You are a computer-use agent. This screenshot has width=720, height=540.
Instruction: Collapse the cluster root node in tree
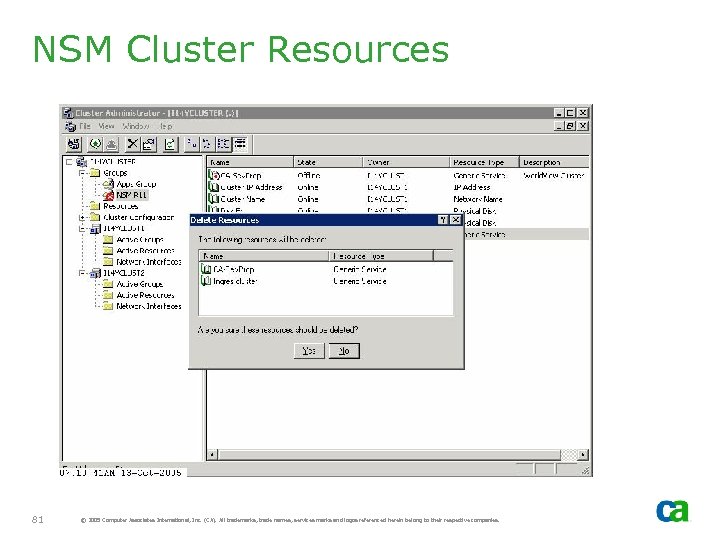tap(69, 162)
